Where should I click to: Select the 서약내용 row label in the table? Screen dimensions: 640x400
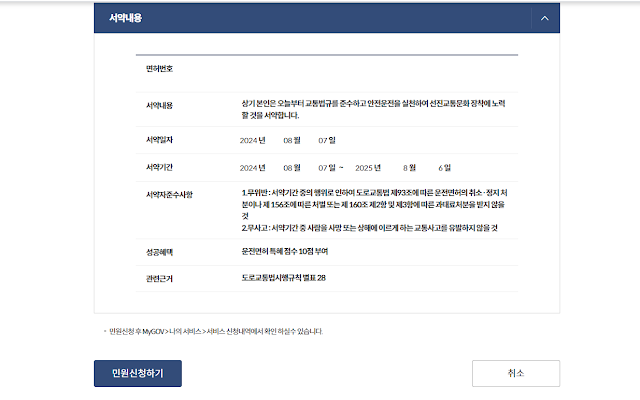pyautogui.click(x=160, y=105)
